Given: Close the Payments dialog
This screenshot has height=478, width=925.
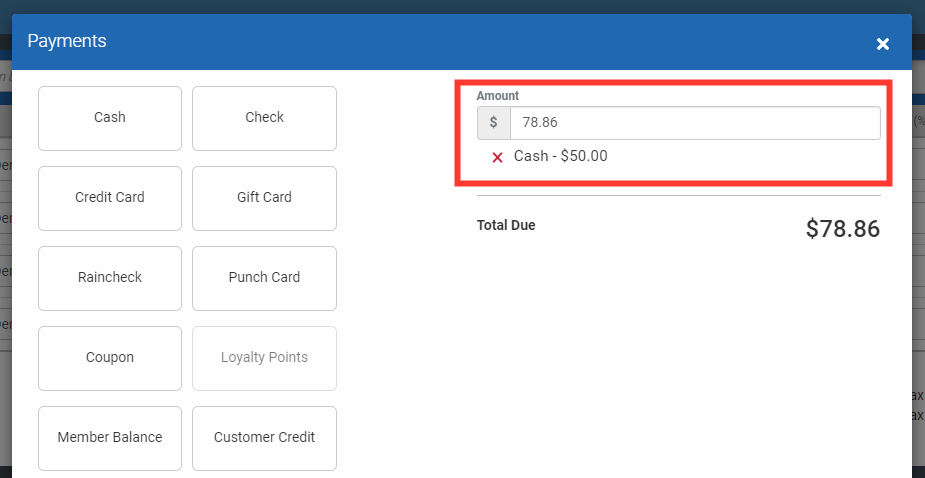Looking at the screenshot, I should [883, 43].
